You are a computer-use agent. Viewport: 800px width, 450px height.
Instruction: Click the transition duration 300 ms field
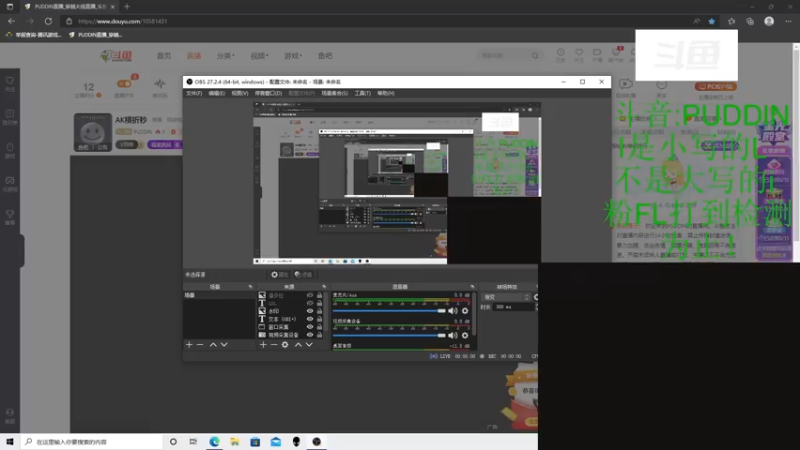(x=513, y=307)
